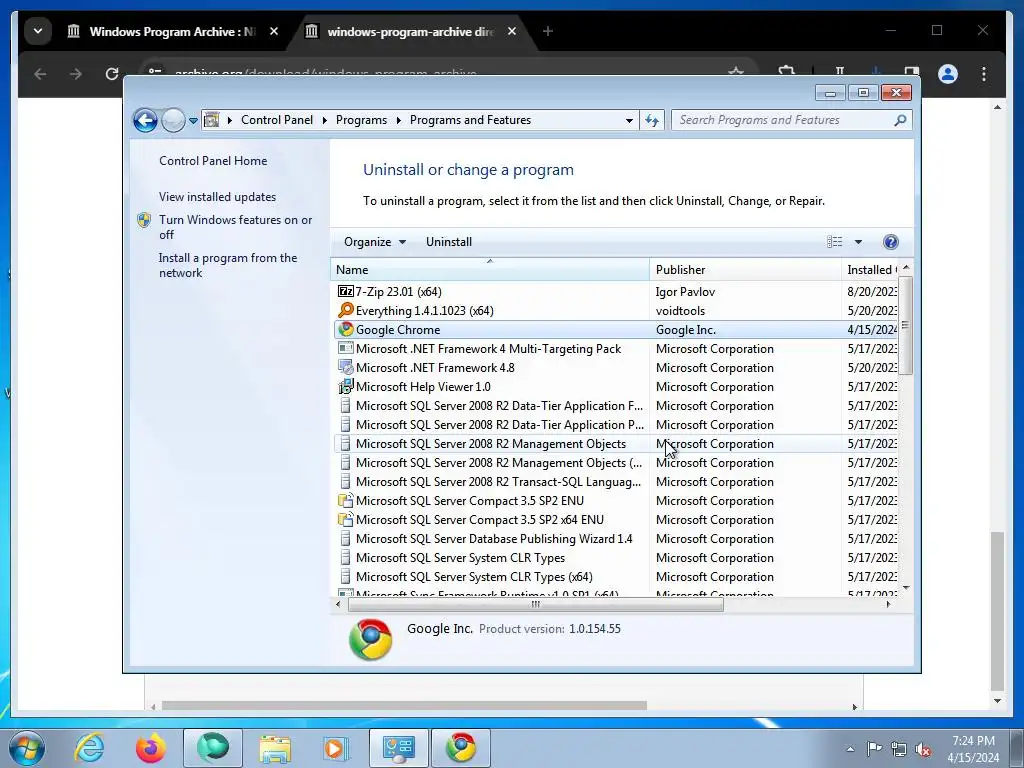The width and height of the screenshot is (1024, 768).
Task: Open Windows Explorer folder on taskbar
Action: tap(275, 748)
